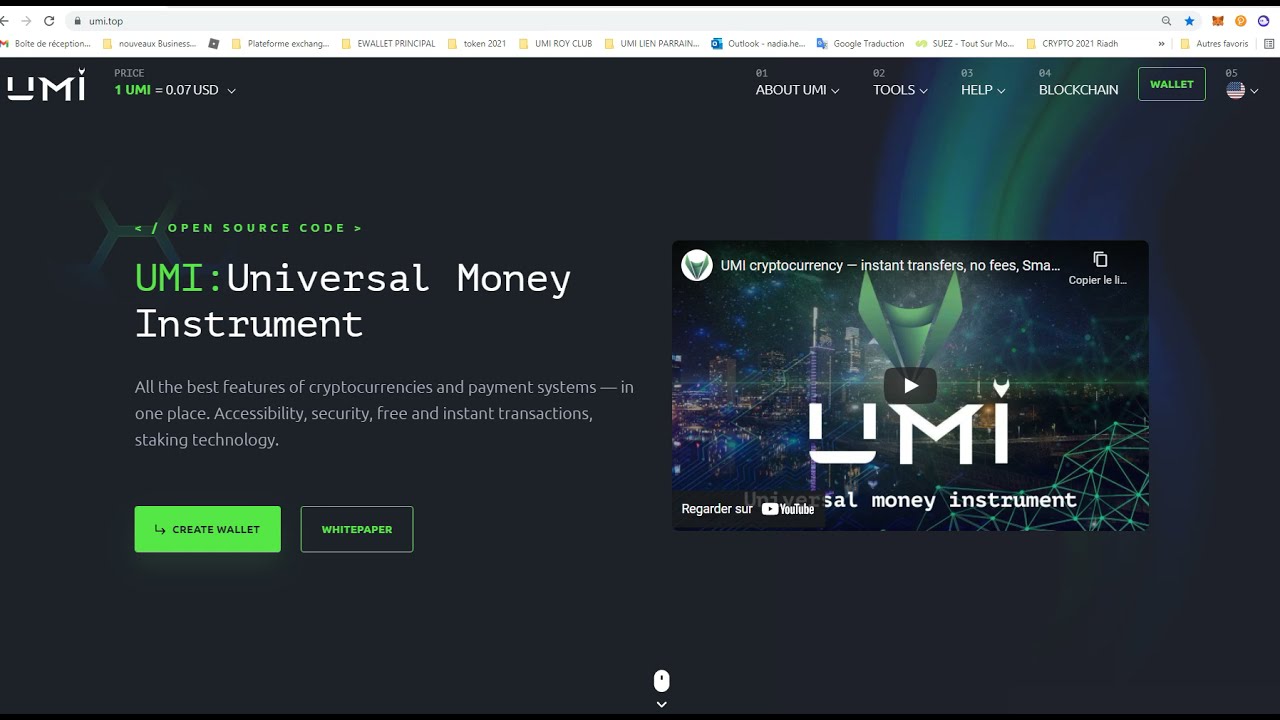Viewport: 1280px width, 720px height.
Task: Click the bookmark star icon
Action: [1189, 21]
